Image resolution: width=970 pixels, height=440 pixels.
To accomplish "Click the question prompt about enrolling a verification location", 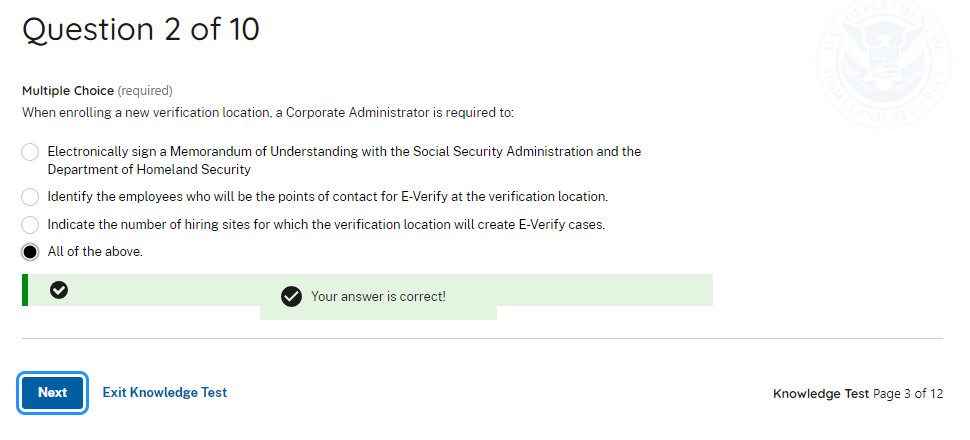I will pyautogui.click(x=268, y=113).
